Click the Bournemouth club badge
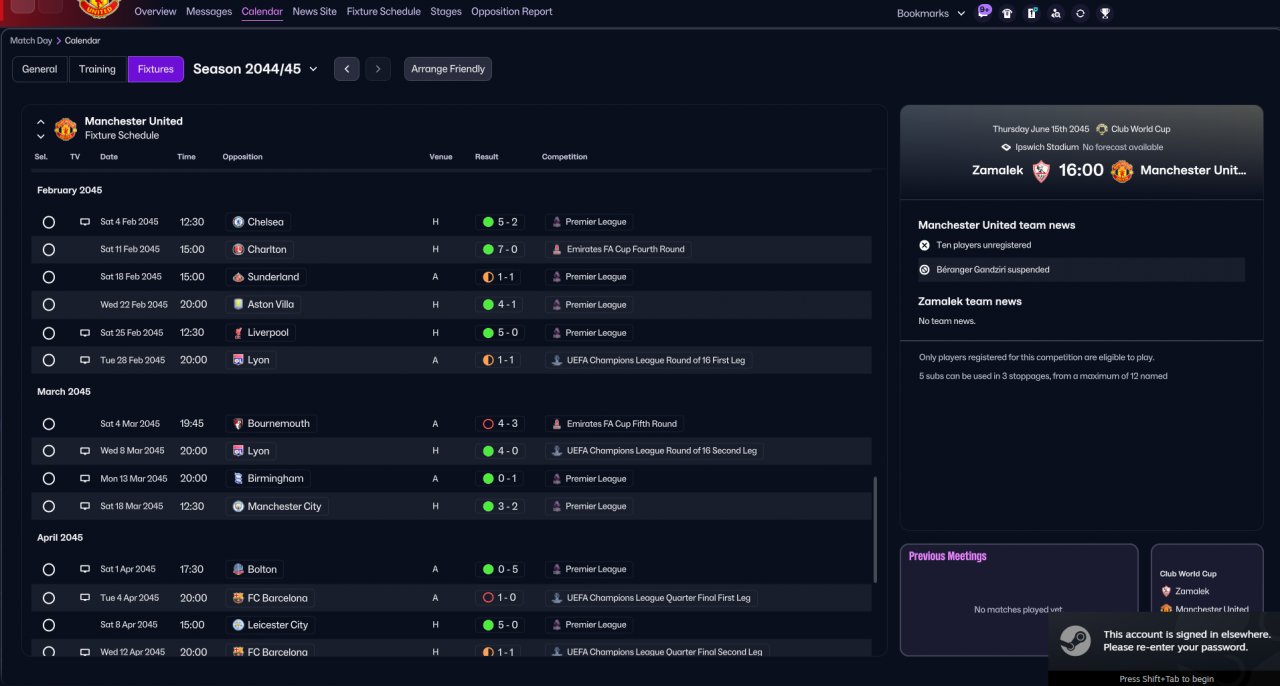Image resolution: width=1280 pixels, height=686 pixels. (x=238, y=424)
